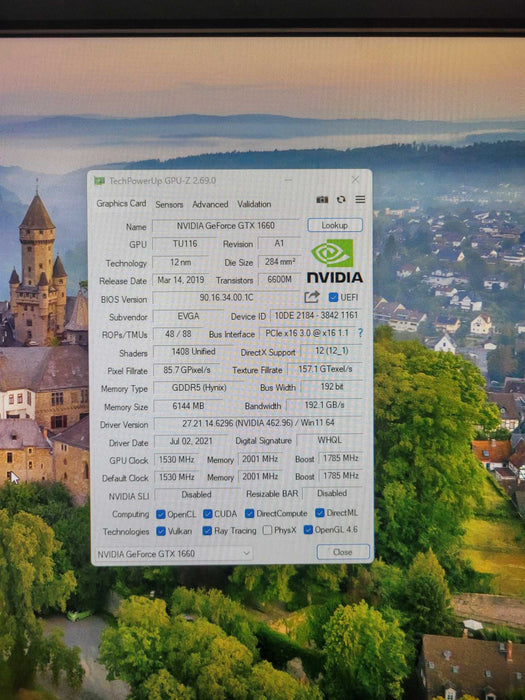Click the Device ID value 10DE 2184

point(316,315)
